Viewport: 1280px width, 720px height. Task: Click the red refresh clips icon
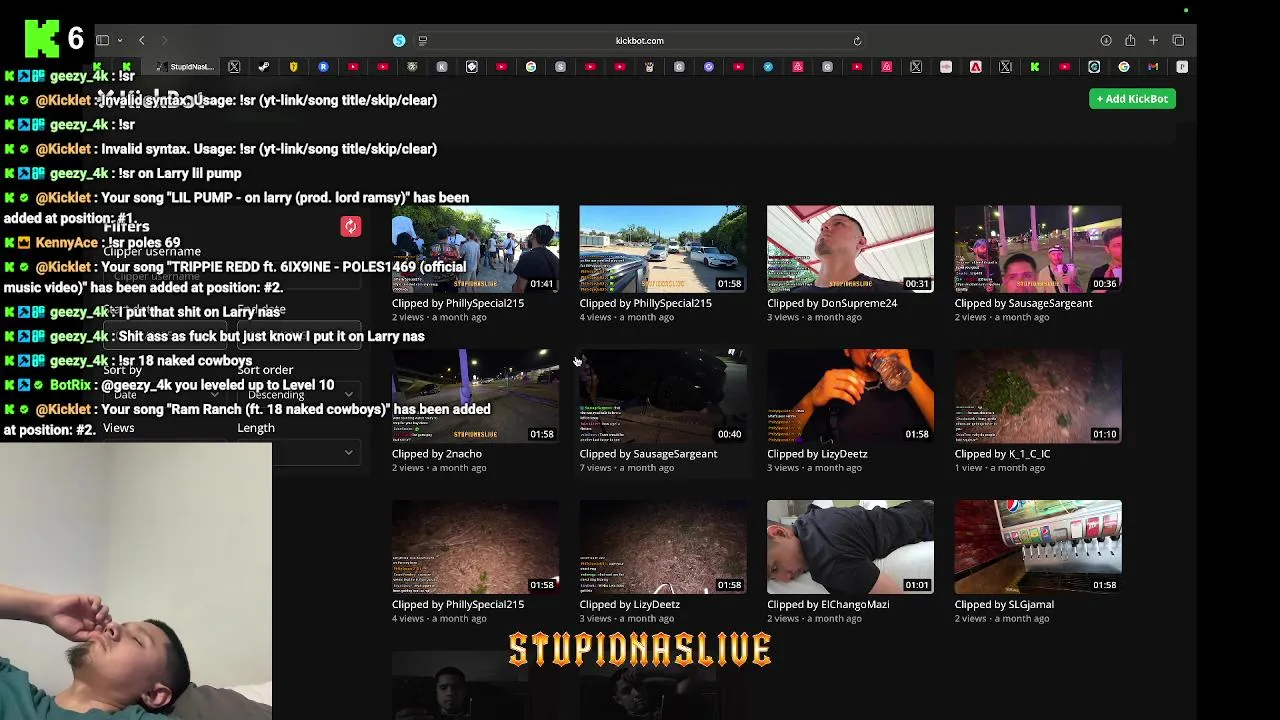click(350, 226)
